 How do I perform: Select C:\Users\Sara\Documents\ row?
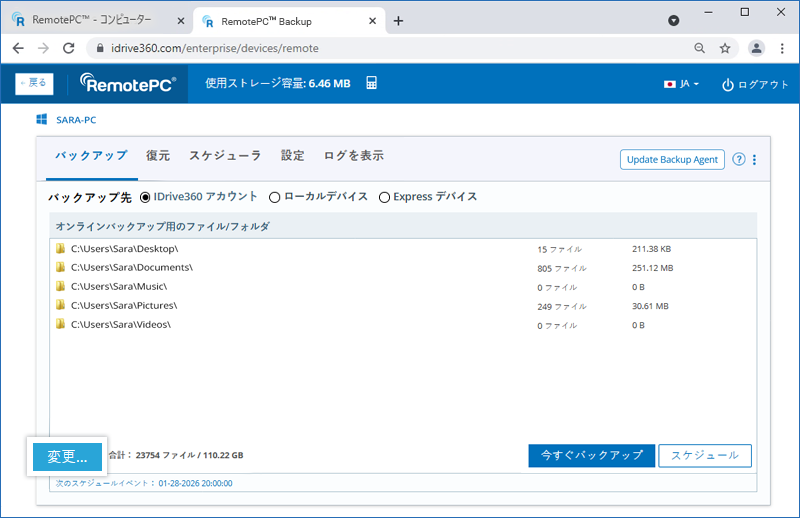click(403, 267)
